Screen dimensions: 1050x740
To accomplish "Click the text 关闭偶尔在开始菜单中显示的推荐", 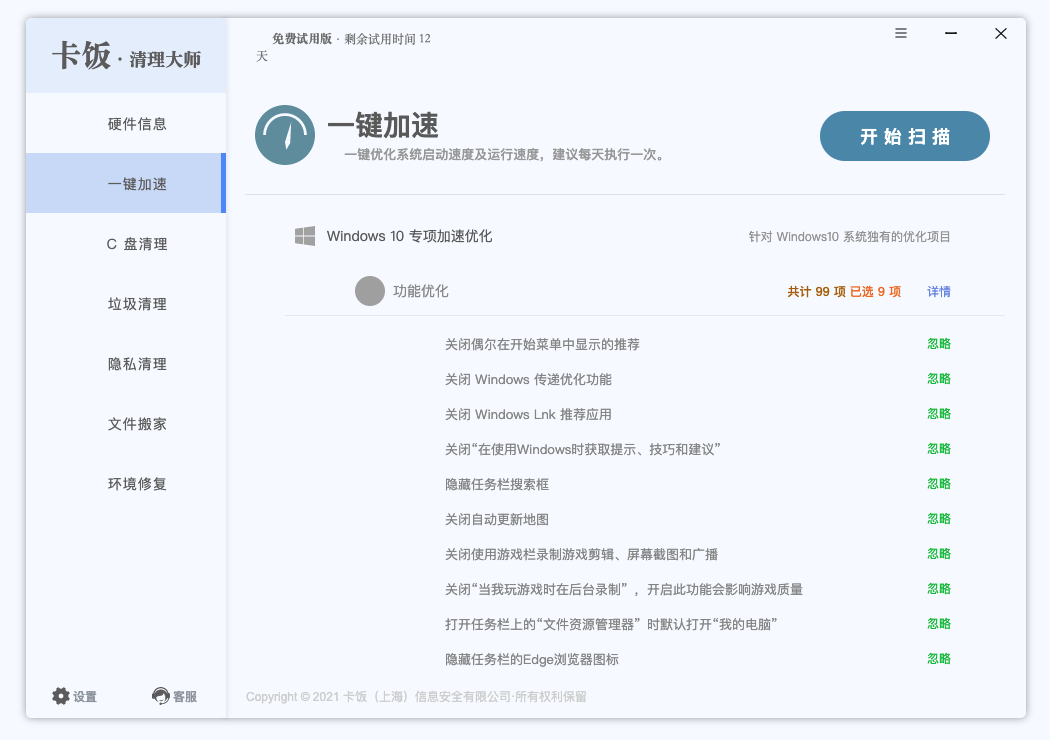I will click(542, 344).
